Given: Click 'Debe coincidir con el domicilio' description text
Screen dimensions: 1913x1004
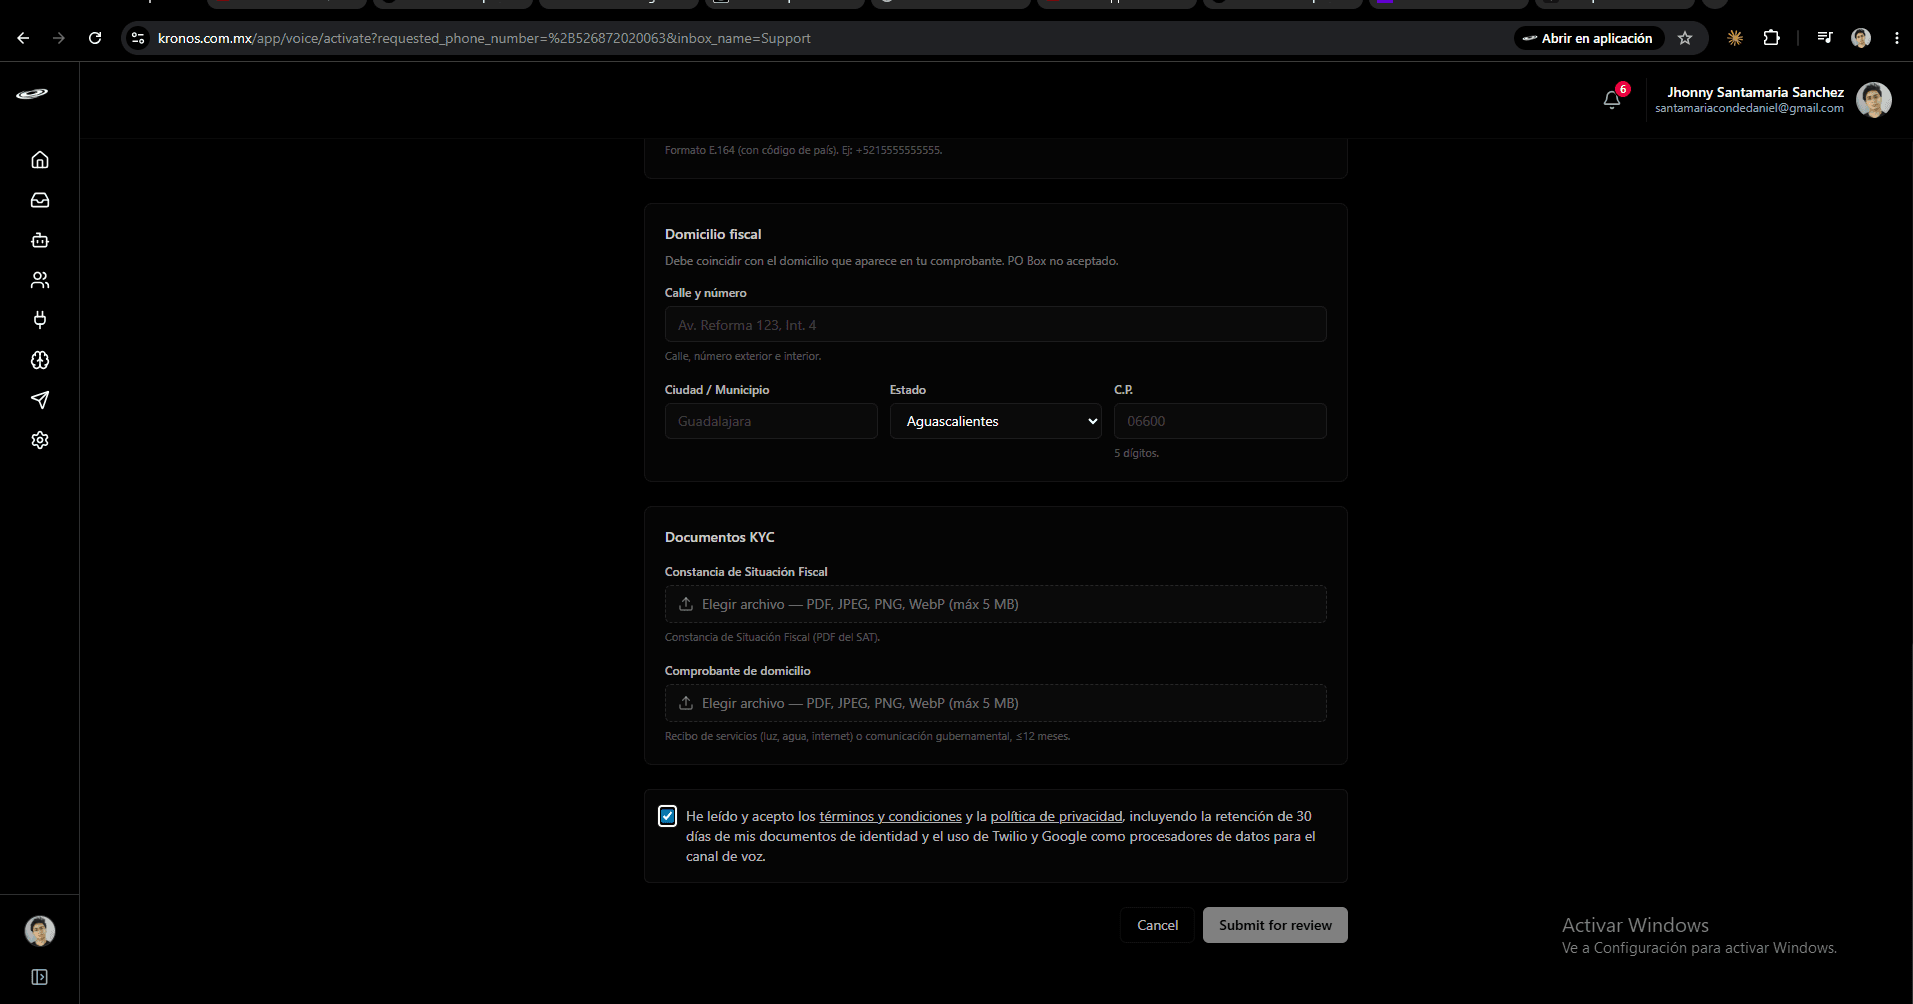Looking at the screenshot, I should tap(891, 261).
